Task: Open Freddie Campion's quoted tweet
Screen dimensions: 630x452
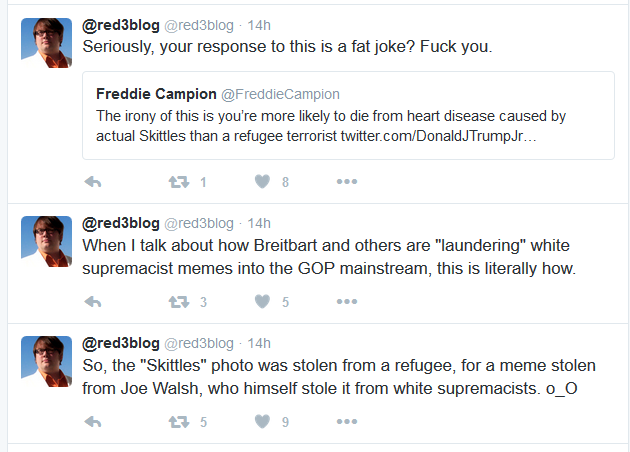Action: click(348, 116)
